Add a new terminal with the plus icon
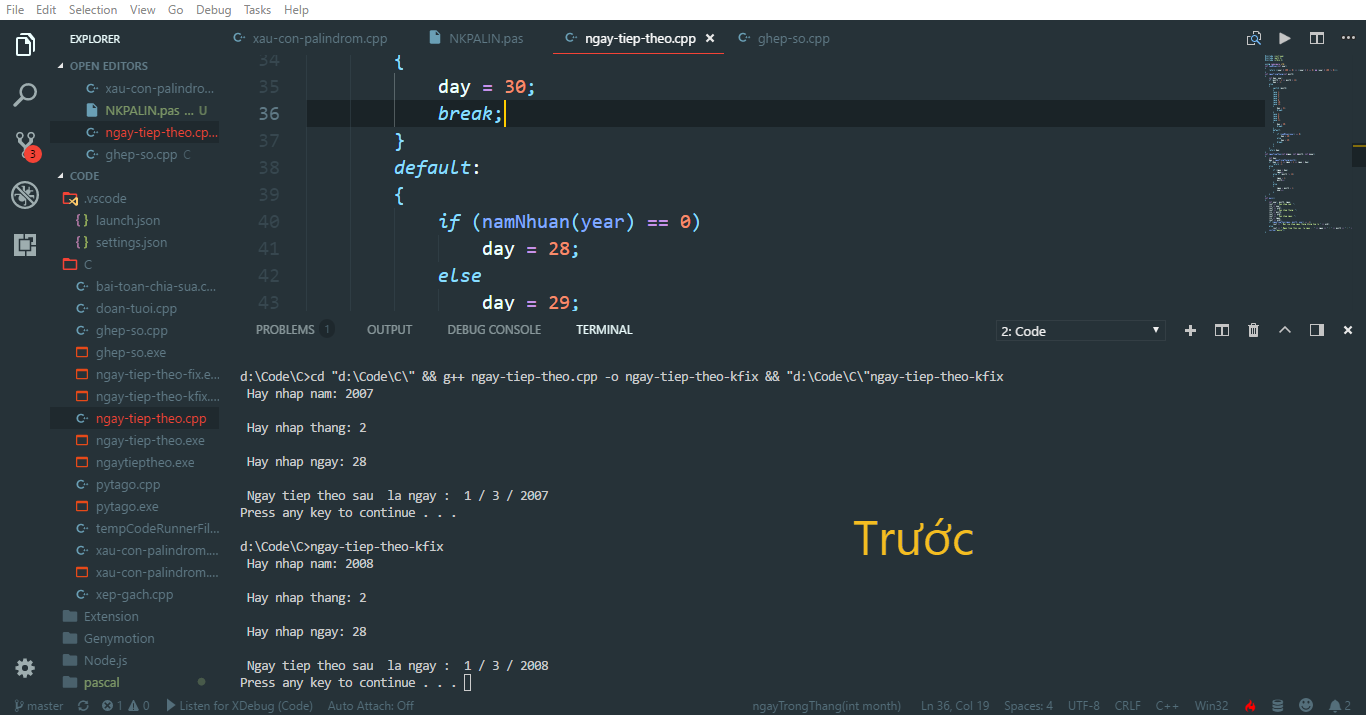The height and width of the screenshot is (715, 1366). [x=1190, y=329]
